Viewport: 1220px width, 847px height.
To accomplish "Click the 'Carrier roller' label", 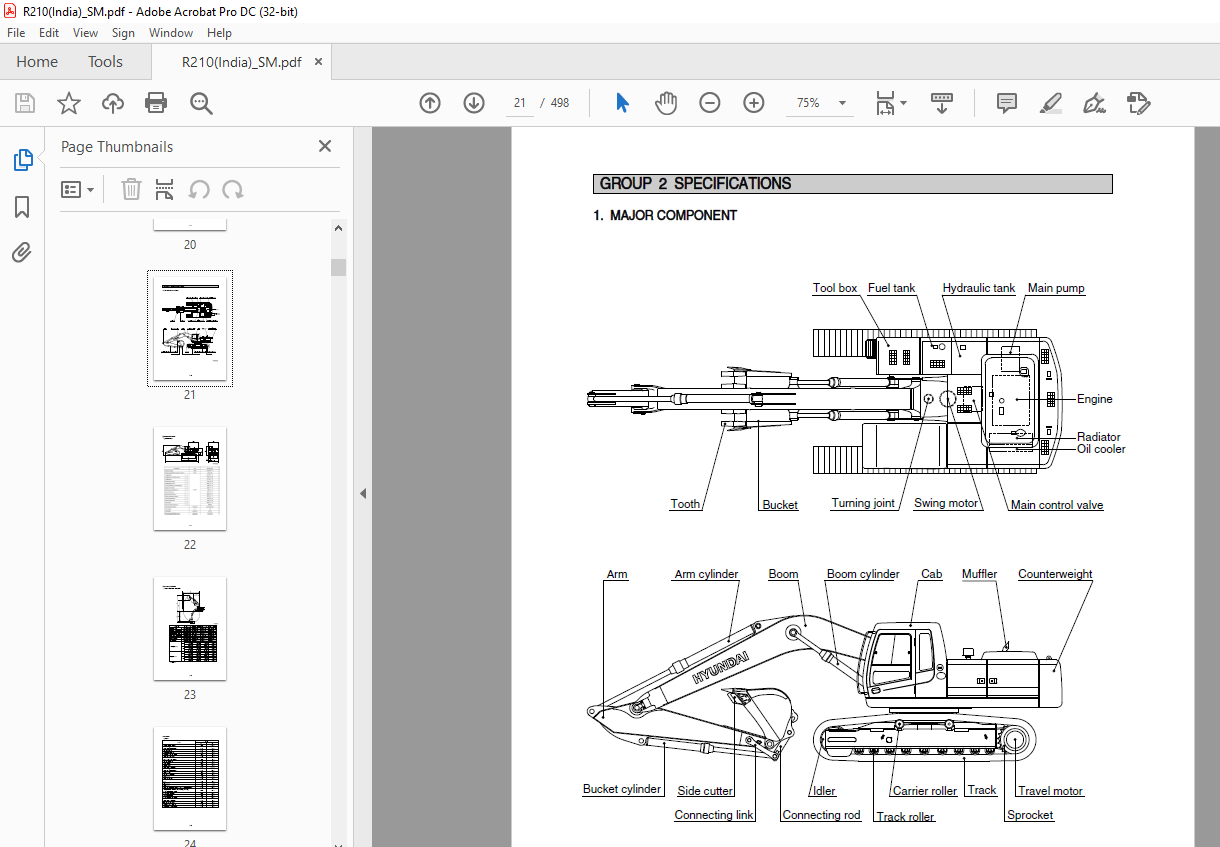I will point(925,791).
